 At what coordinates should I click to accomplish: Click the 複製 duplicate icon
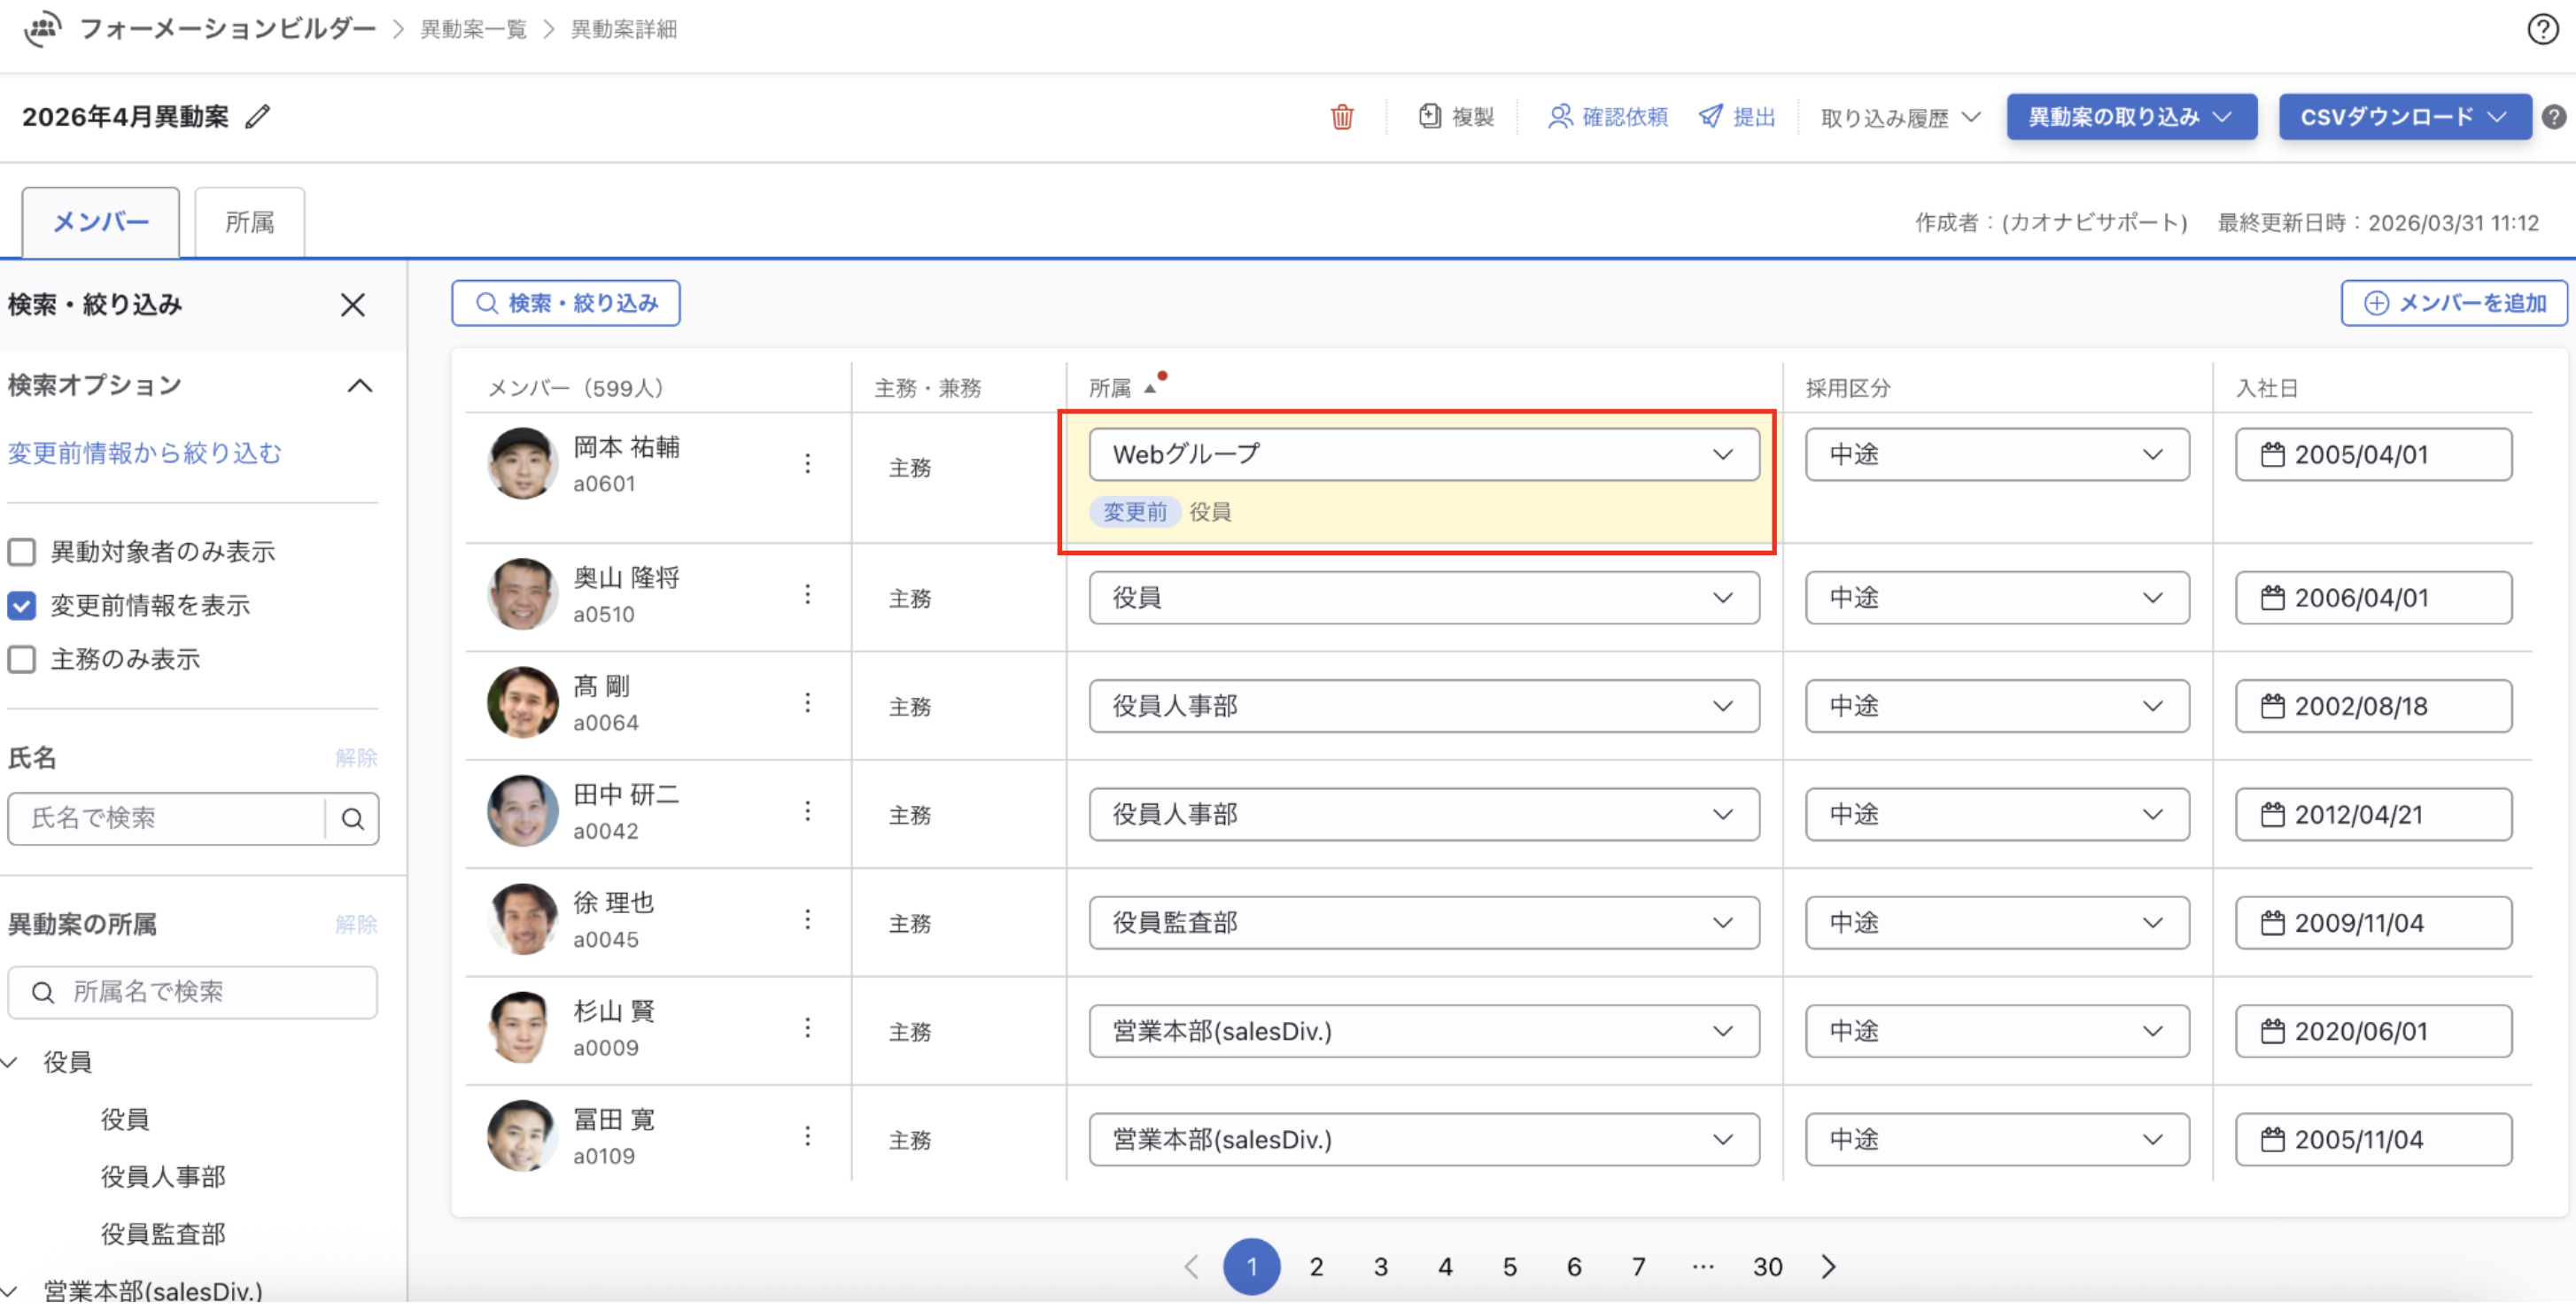pos(1430,117)
